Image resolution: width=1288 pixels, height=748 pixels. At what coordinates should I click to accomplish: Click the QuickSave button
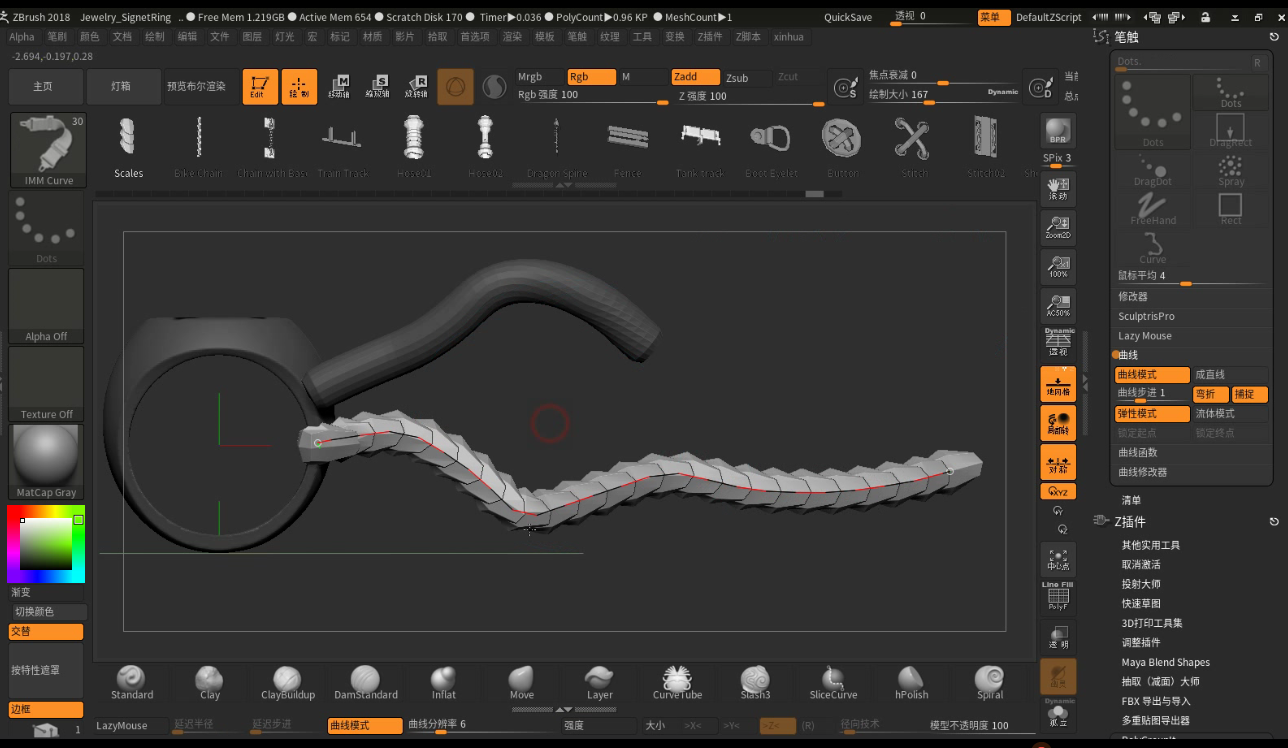[848, 17]
